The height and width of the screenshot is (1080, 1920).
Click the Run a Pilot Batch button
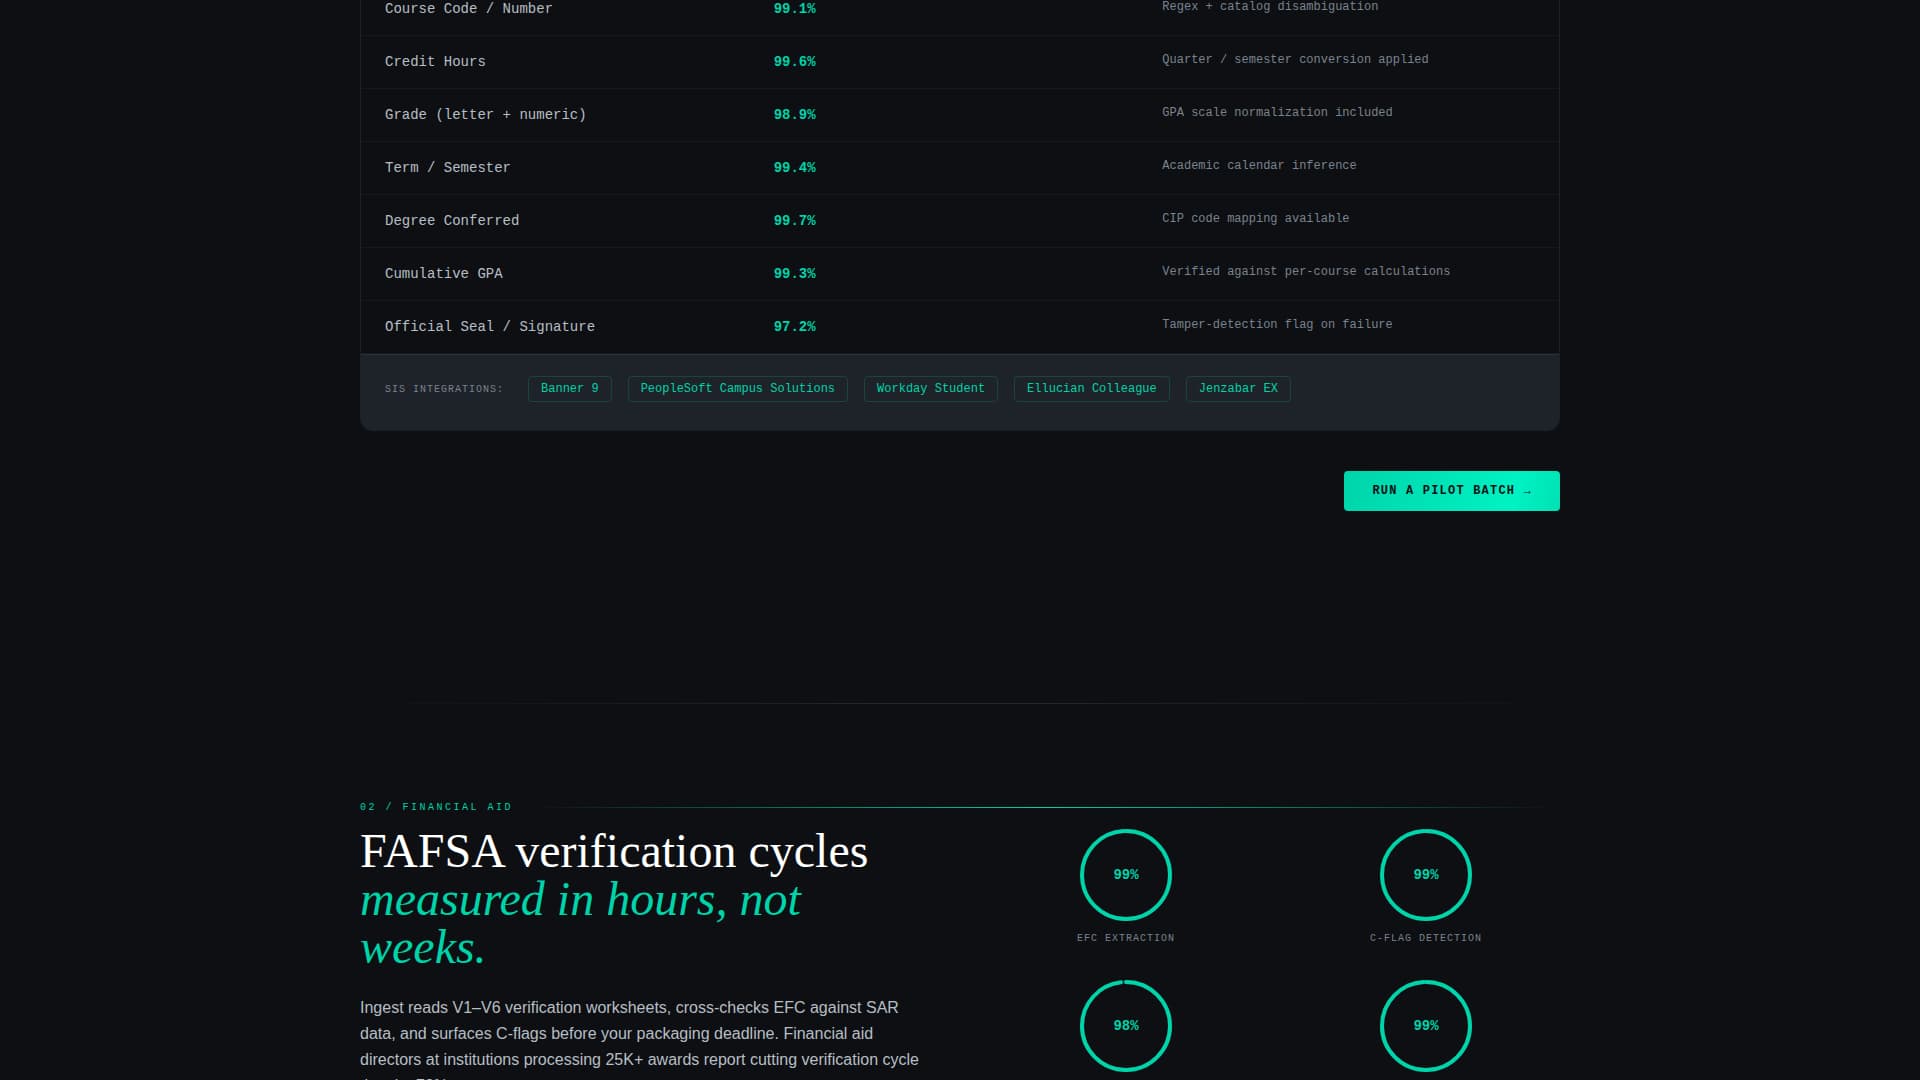[1451, 491]
